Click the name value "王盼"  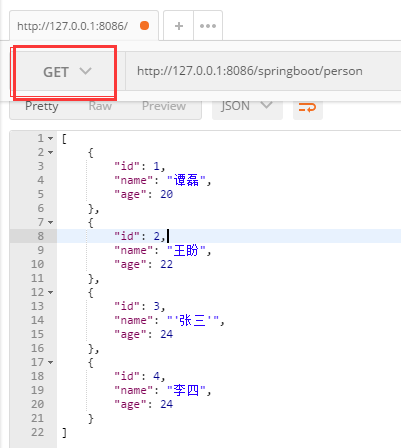coord(186,250)
